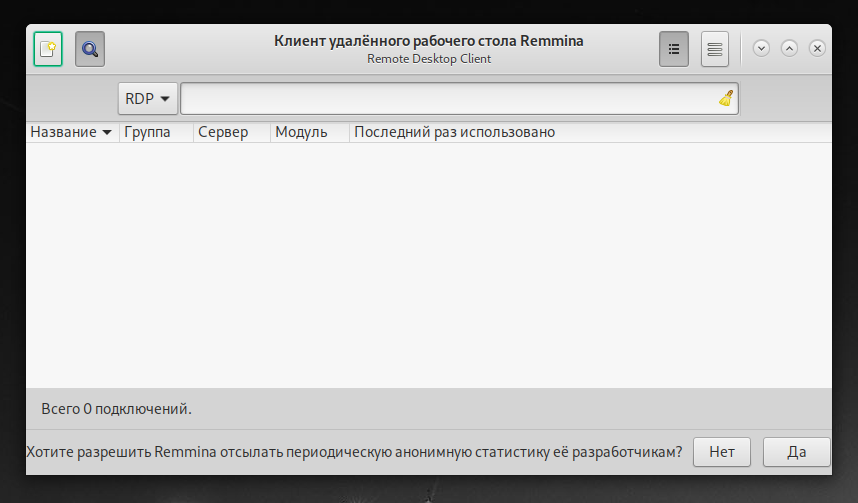The image size is (858, 503).
Task: Toggle the search bar magnifier button
Action: (90, 49)
